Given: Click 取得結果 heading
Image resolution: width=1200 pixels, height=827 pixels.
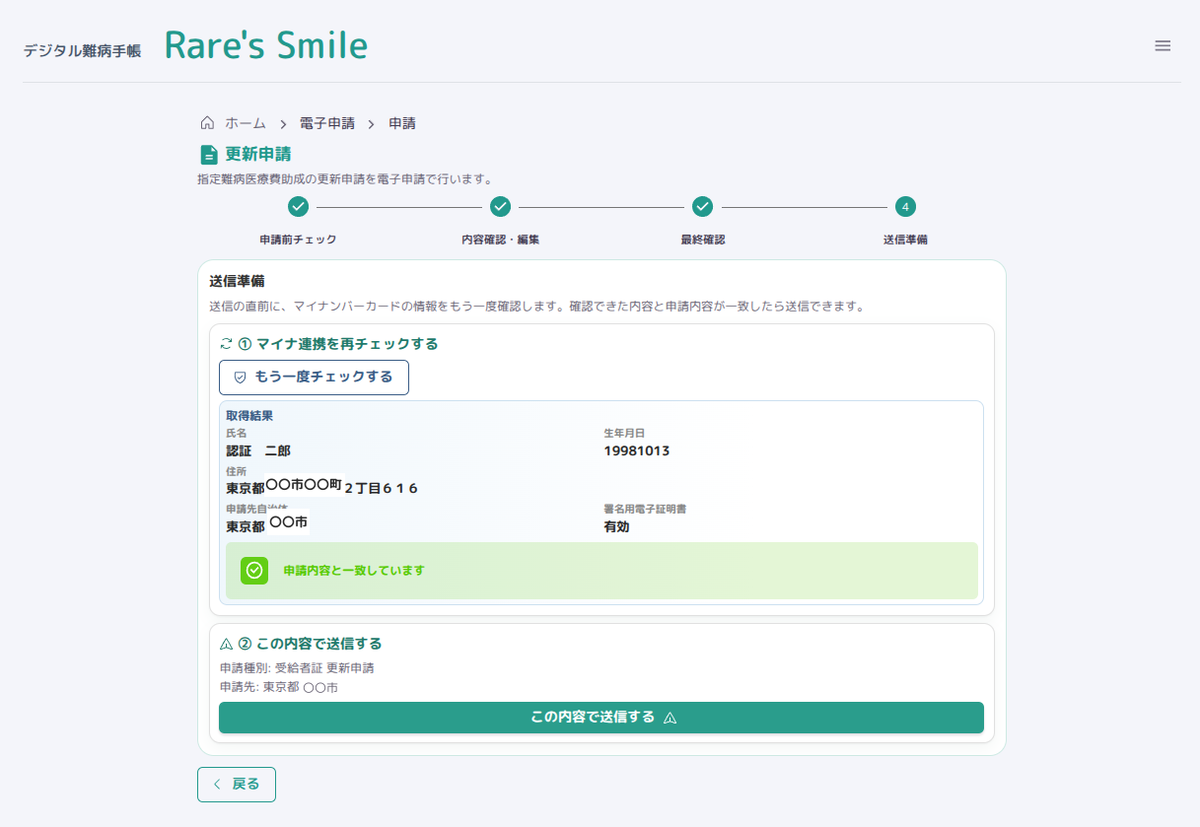Looking at the screenshot, I should [x=250, y=415].
